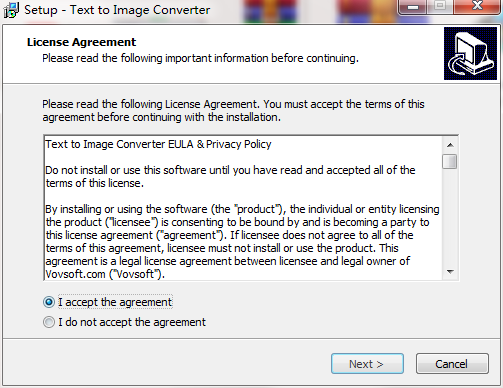Click the Vovsoft.com text in the license
This screenshot has height=388, width=503.
75,274
